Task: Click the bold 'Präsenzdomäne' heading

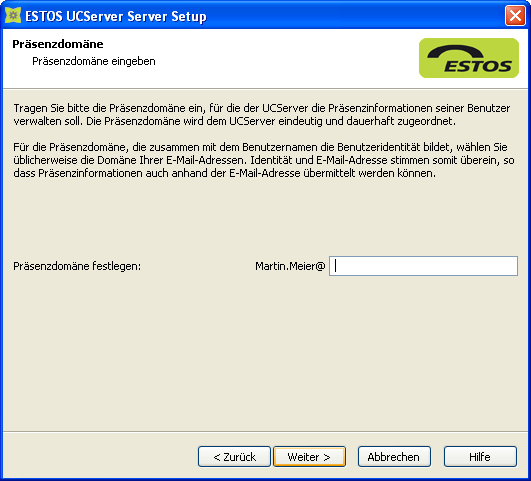Action: pos(58,44)
